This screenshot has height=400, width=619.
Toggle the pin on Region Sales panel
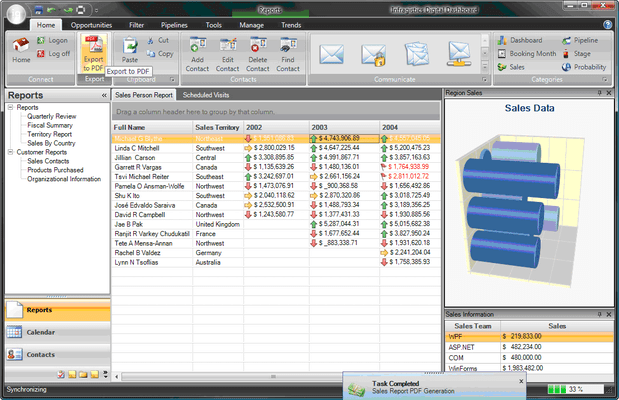[599, 92]
